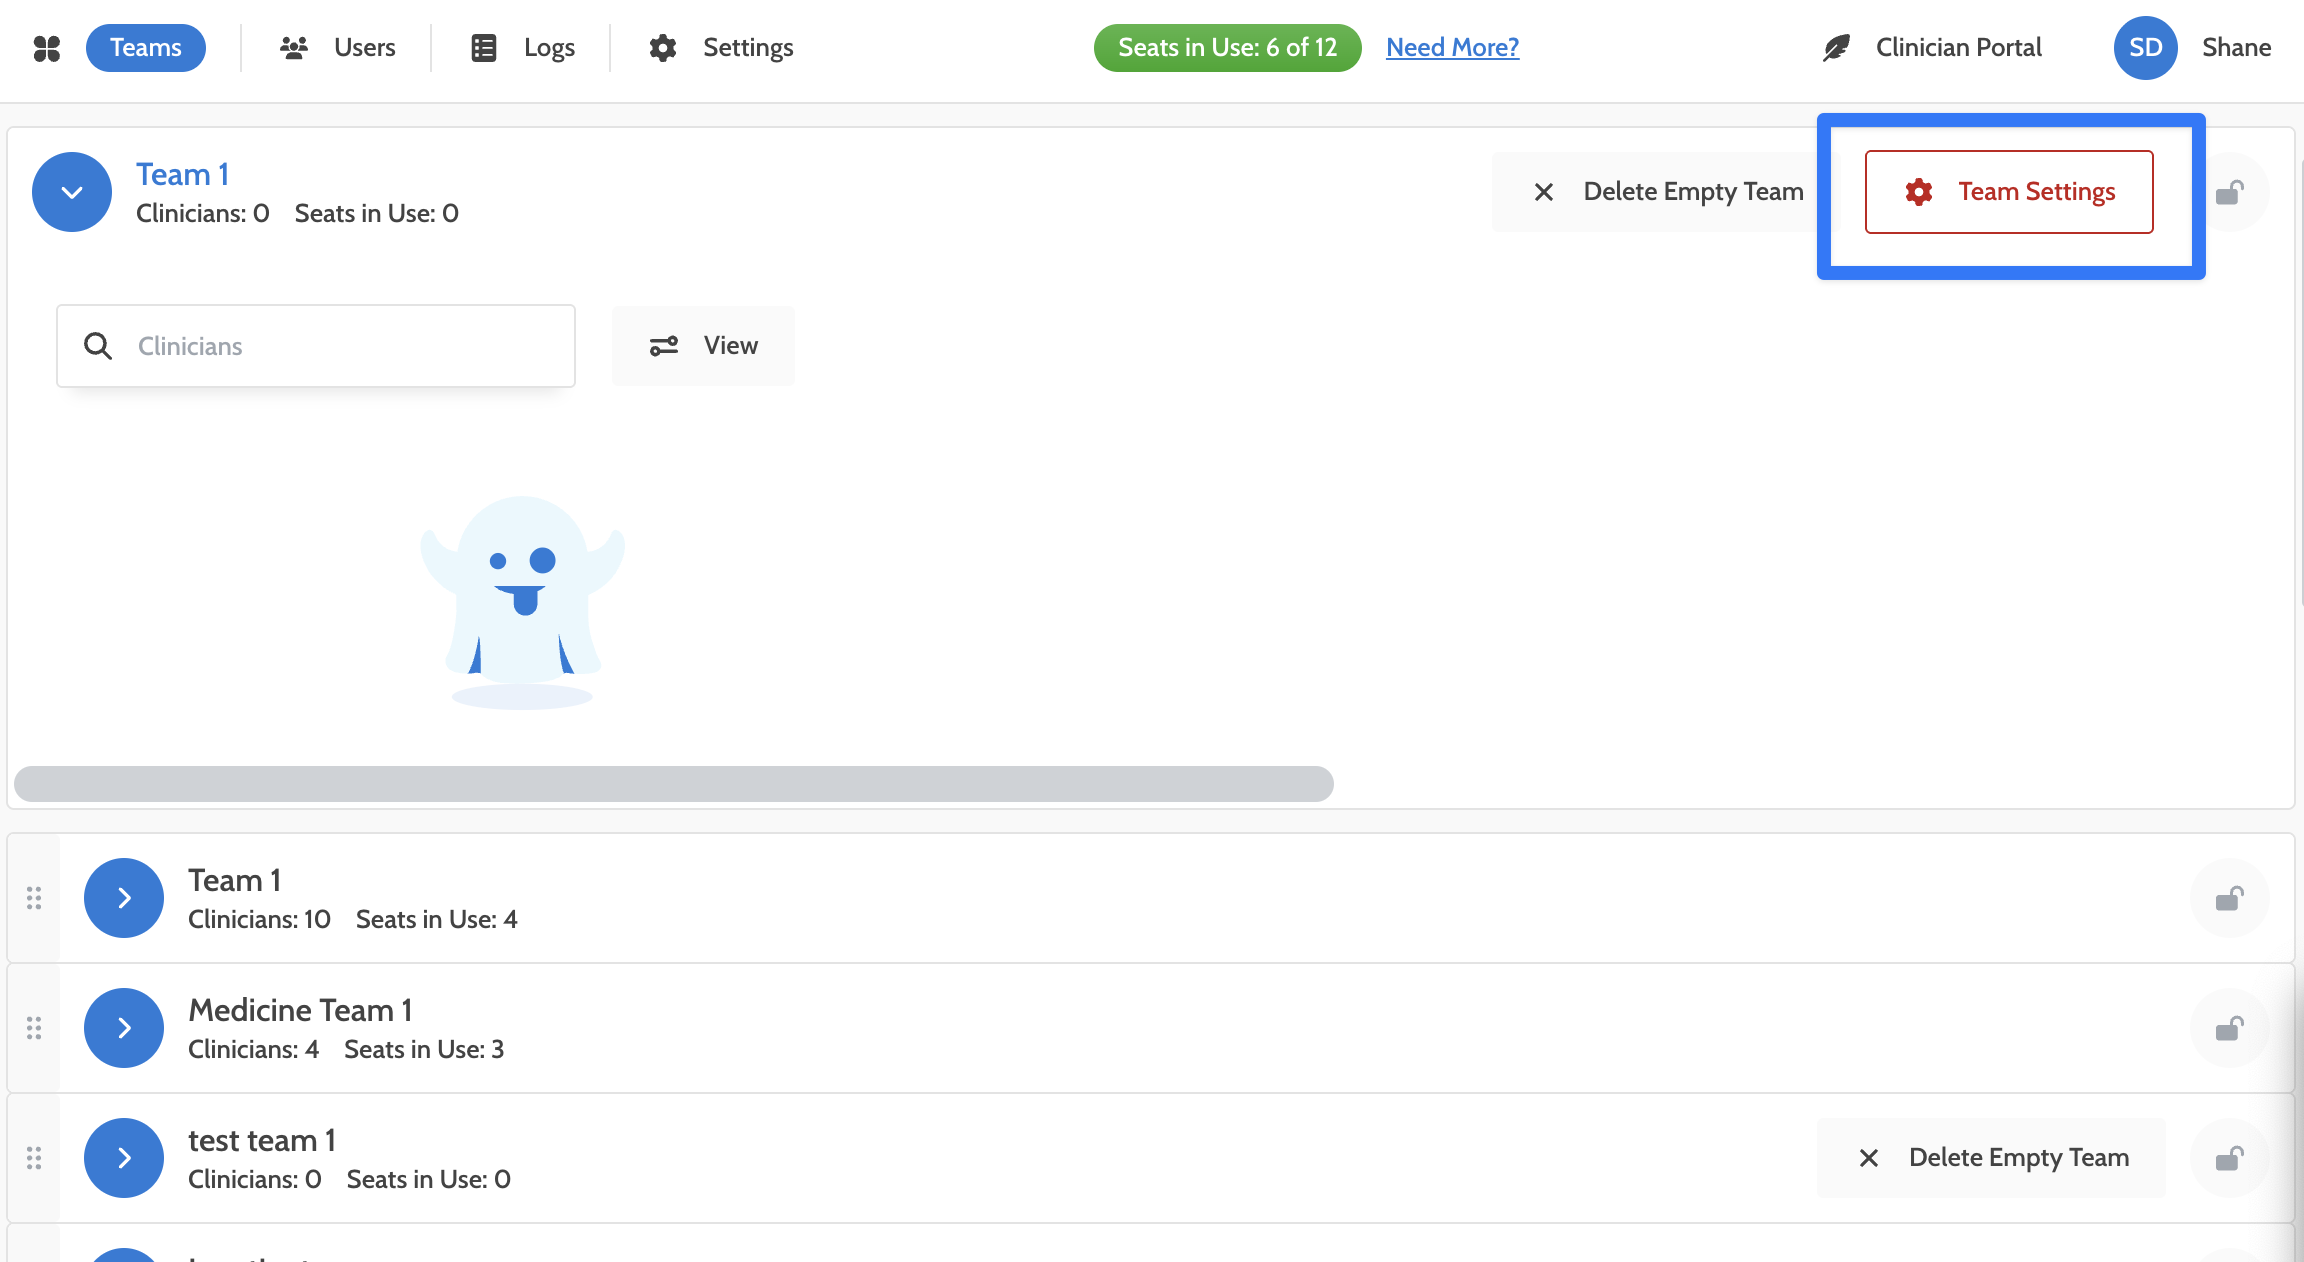Click drag handle beside collapsed Team 1
Screen dimensions: 2304x1262
pos(34,898)
